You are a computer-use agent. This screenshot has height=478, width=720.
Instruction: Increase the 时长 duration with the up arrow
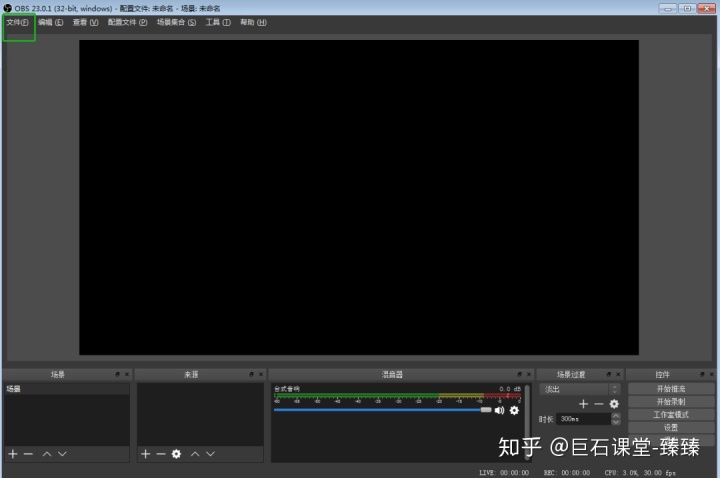coord(616,416)
